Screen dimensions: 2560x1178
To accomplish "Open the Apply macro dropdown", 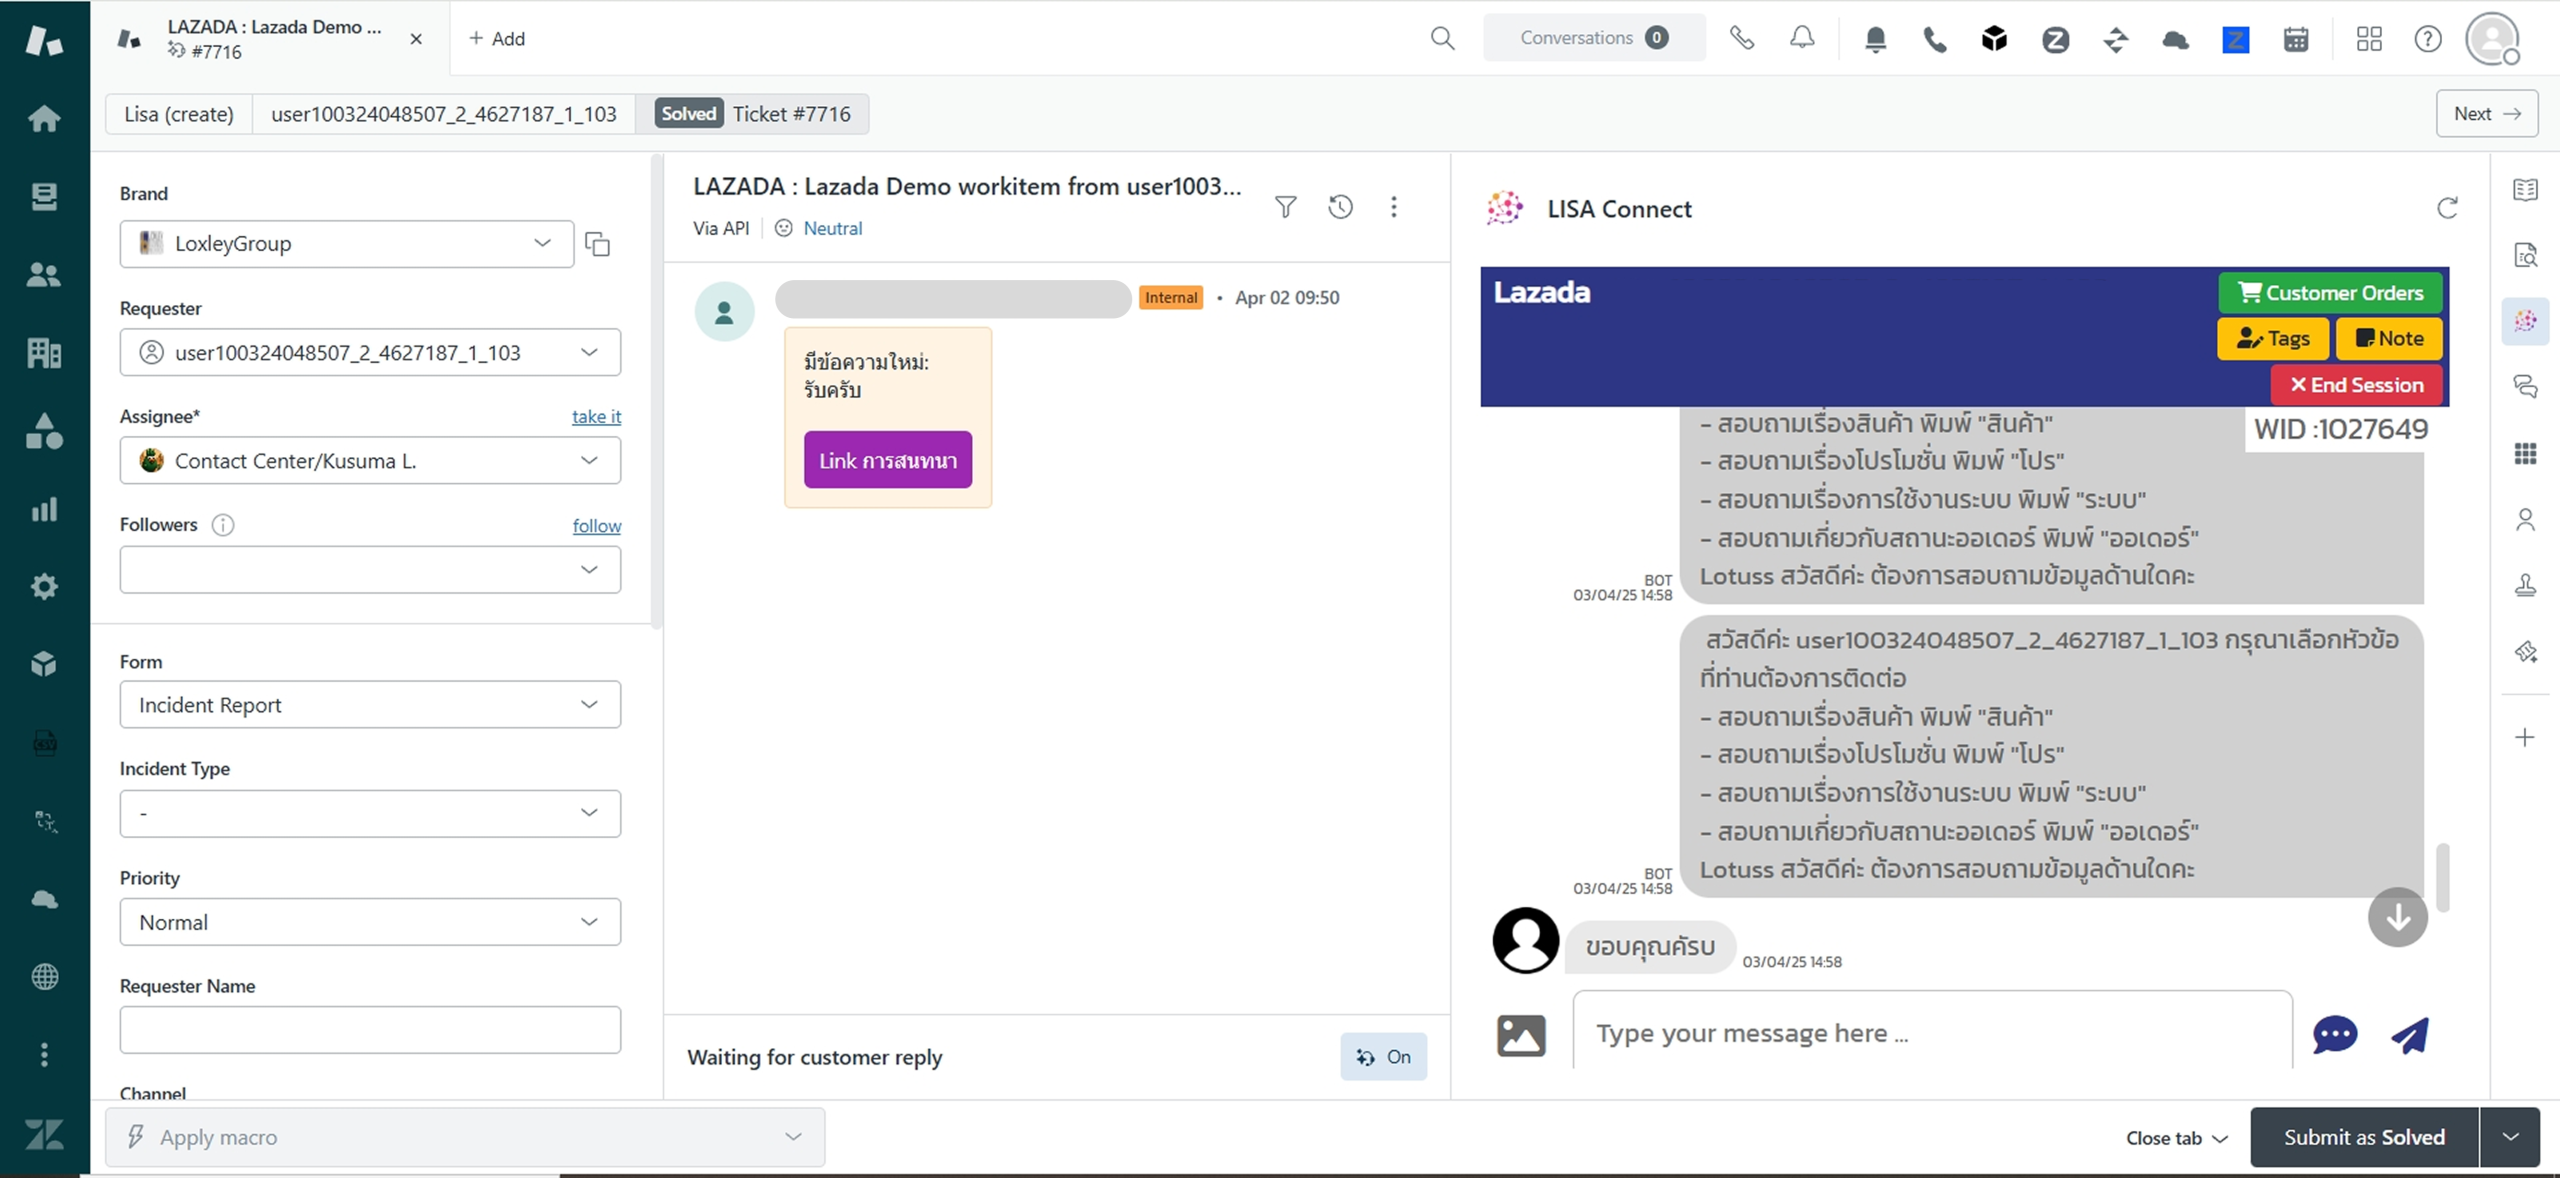I will (x=465, y=1137).
